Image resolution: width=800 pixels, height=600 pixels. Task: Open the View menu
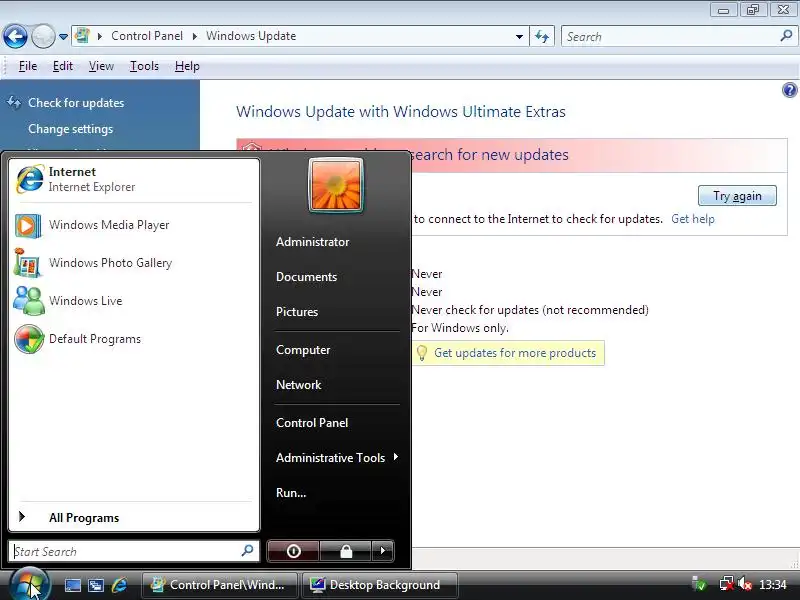point(101,66)
